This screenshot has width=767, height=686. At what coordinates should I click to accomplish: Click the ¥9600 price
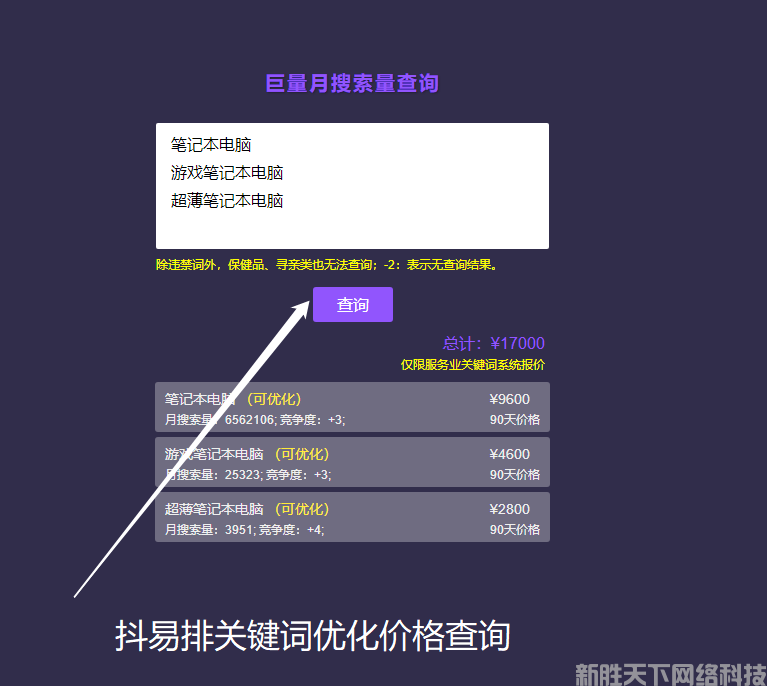click(x=510, y=399)
